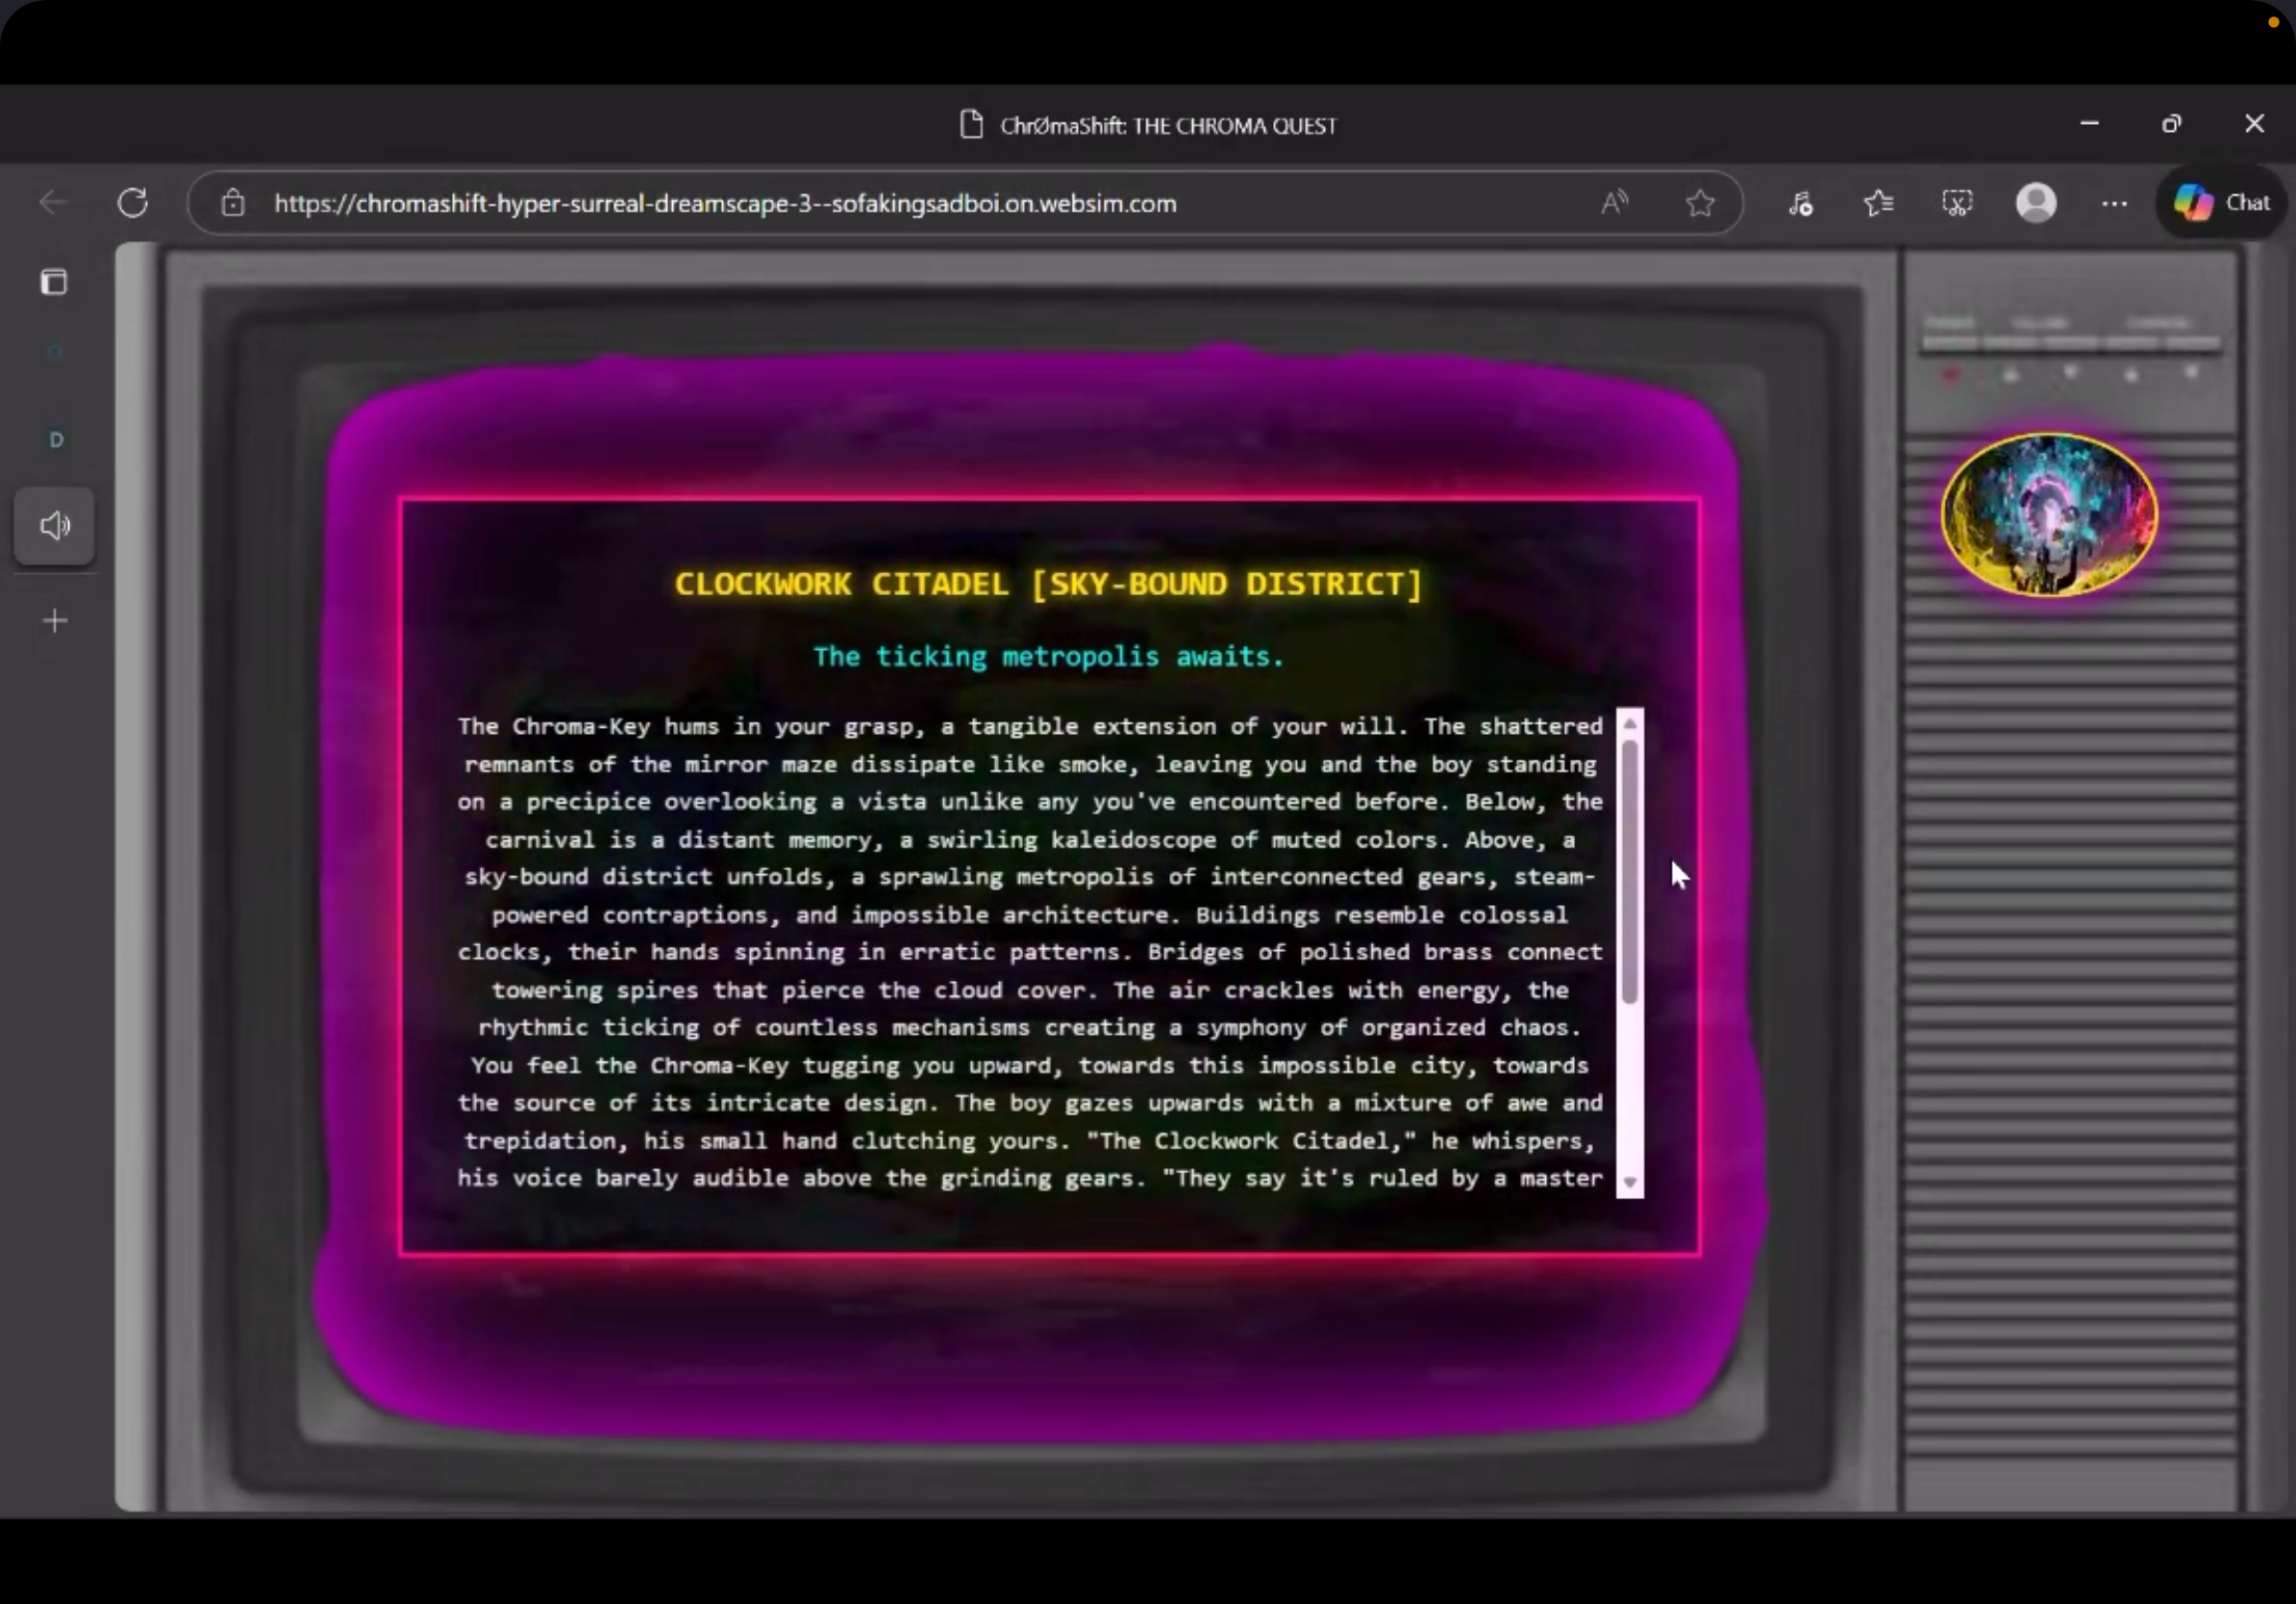Viewport: 2296px width, 1604px height.
Task: Activate Read Aloud in address bar
Action: [1614, 203]
